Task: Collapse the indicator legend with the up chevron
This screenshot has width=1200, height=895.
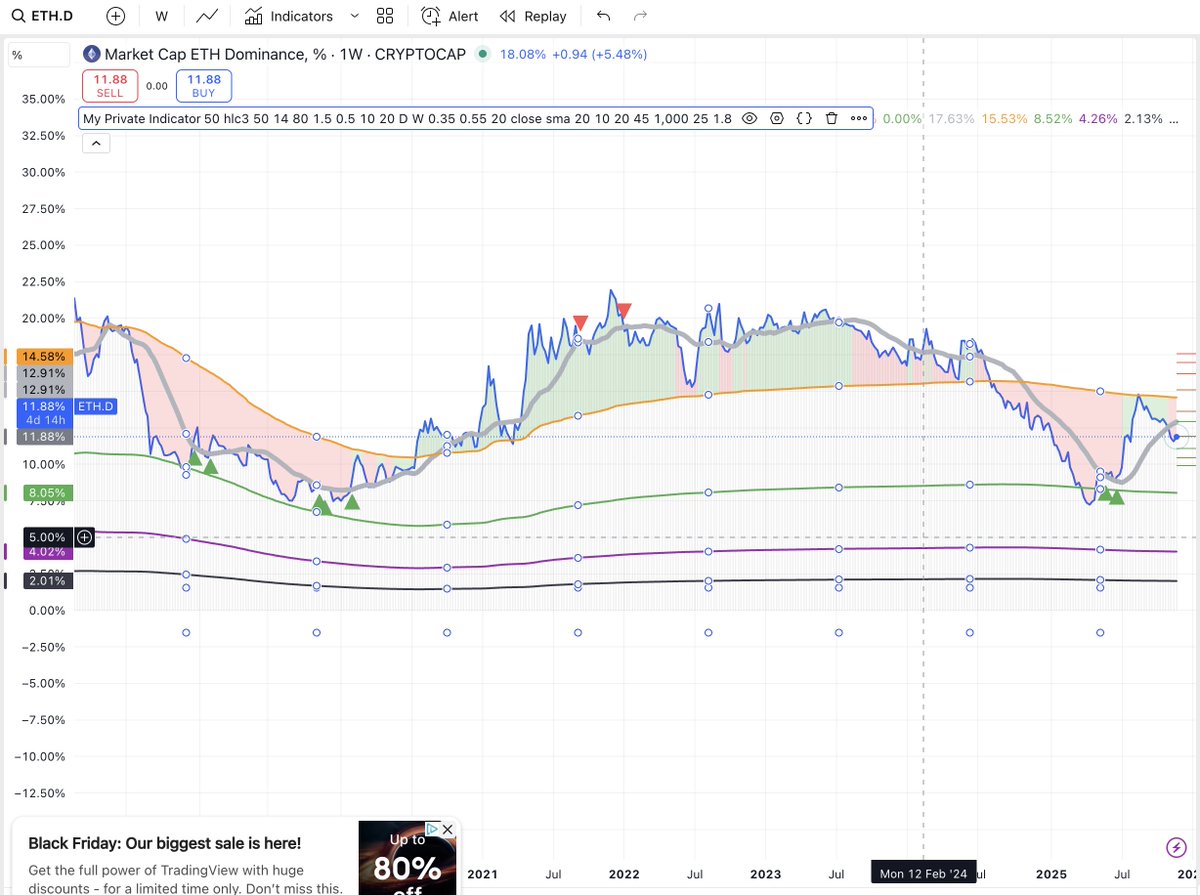Action: pyautogui.click(x=96, y=143)
